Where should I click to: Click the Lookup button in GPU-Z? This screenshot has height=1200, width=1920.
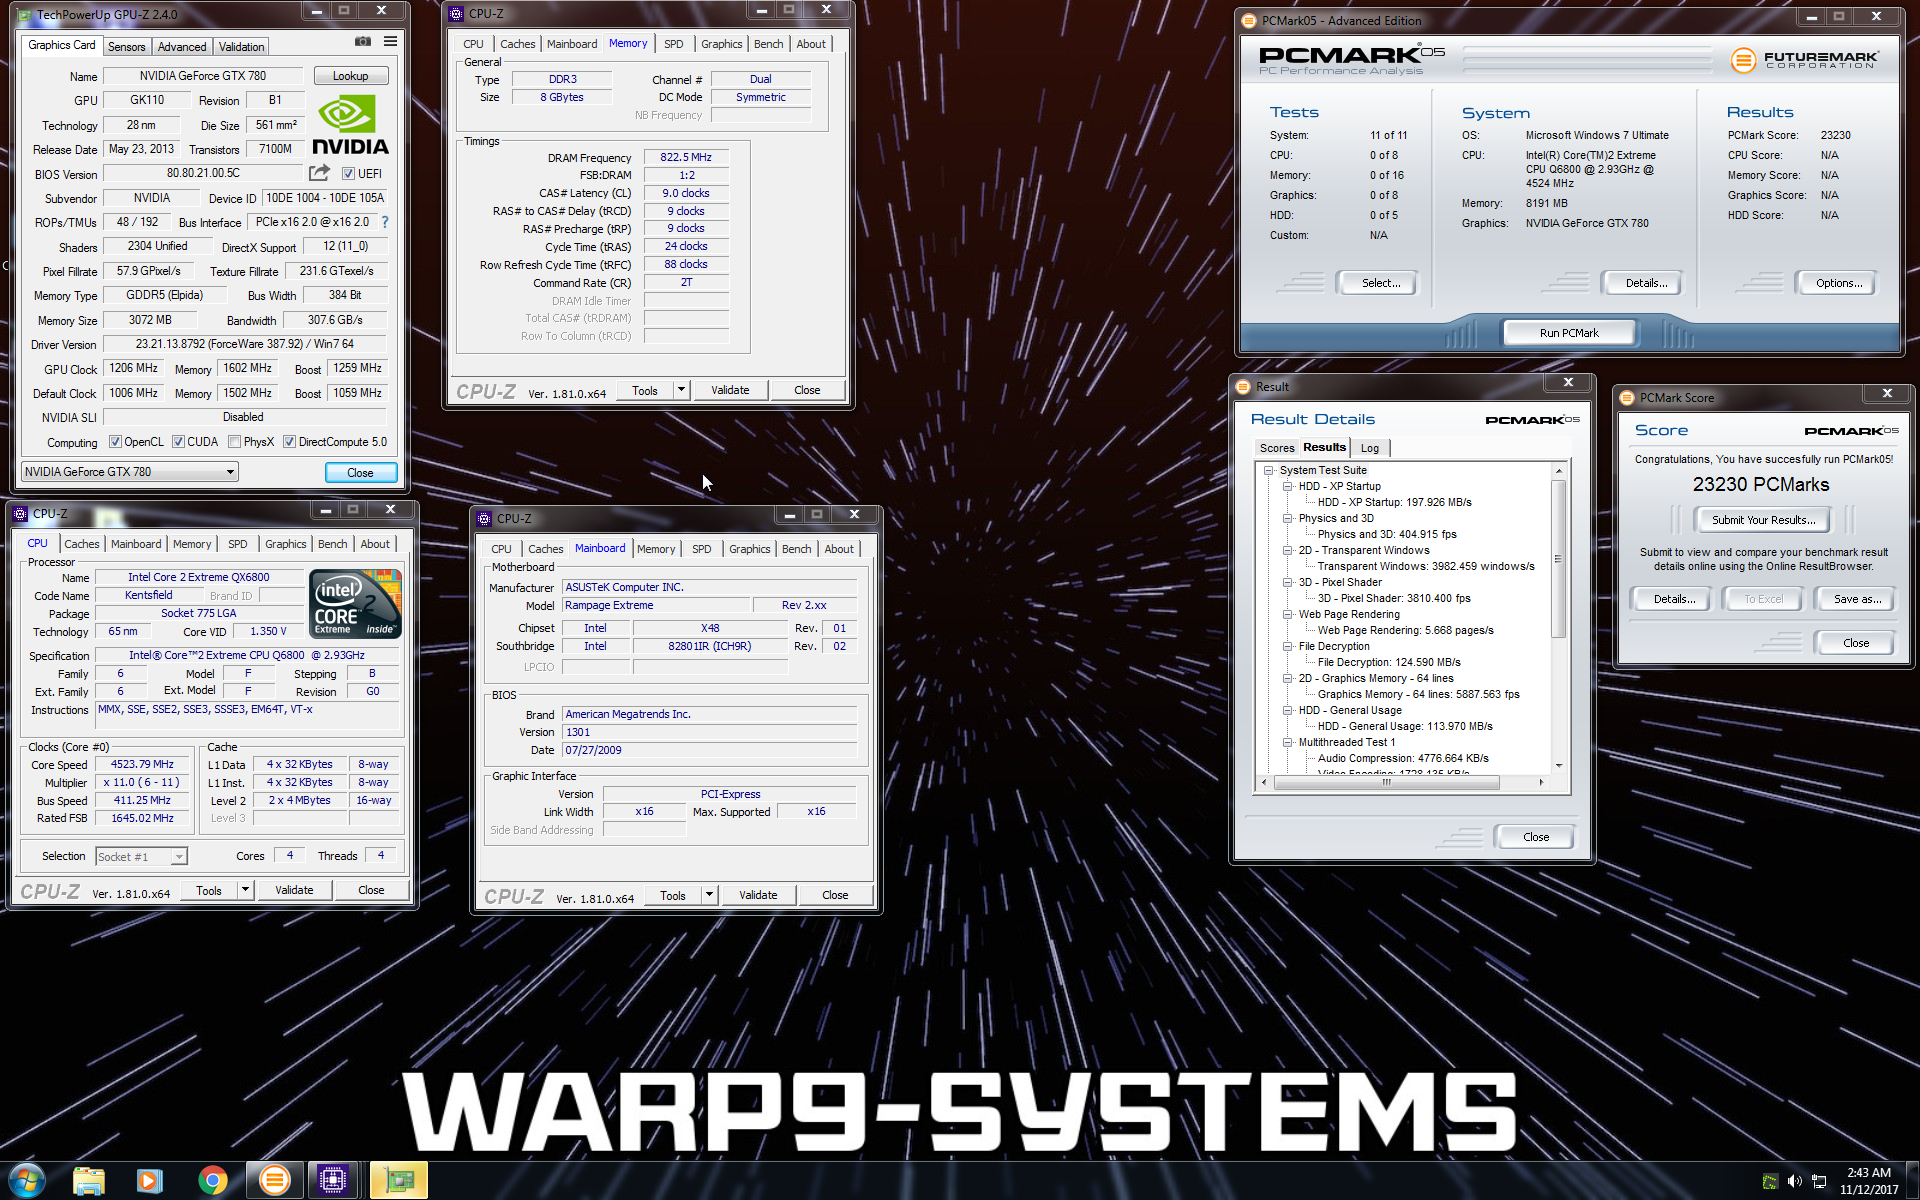[x=350, y=76]
